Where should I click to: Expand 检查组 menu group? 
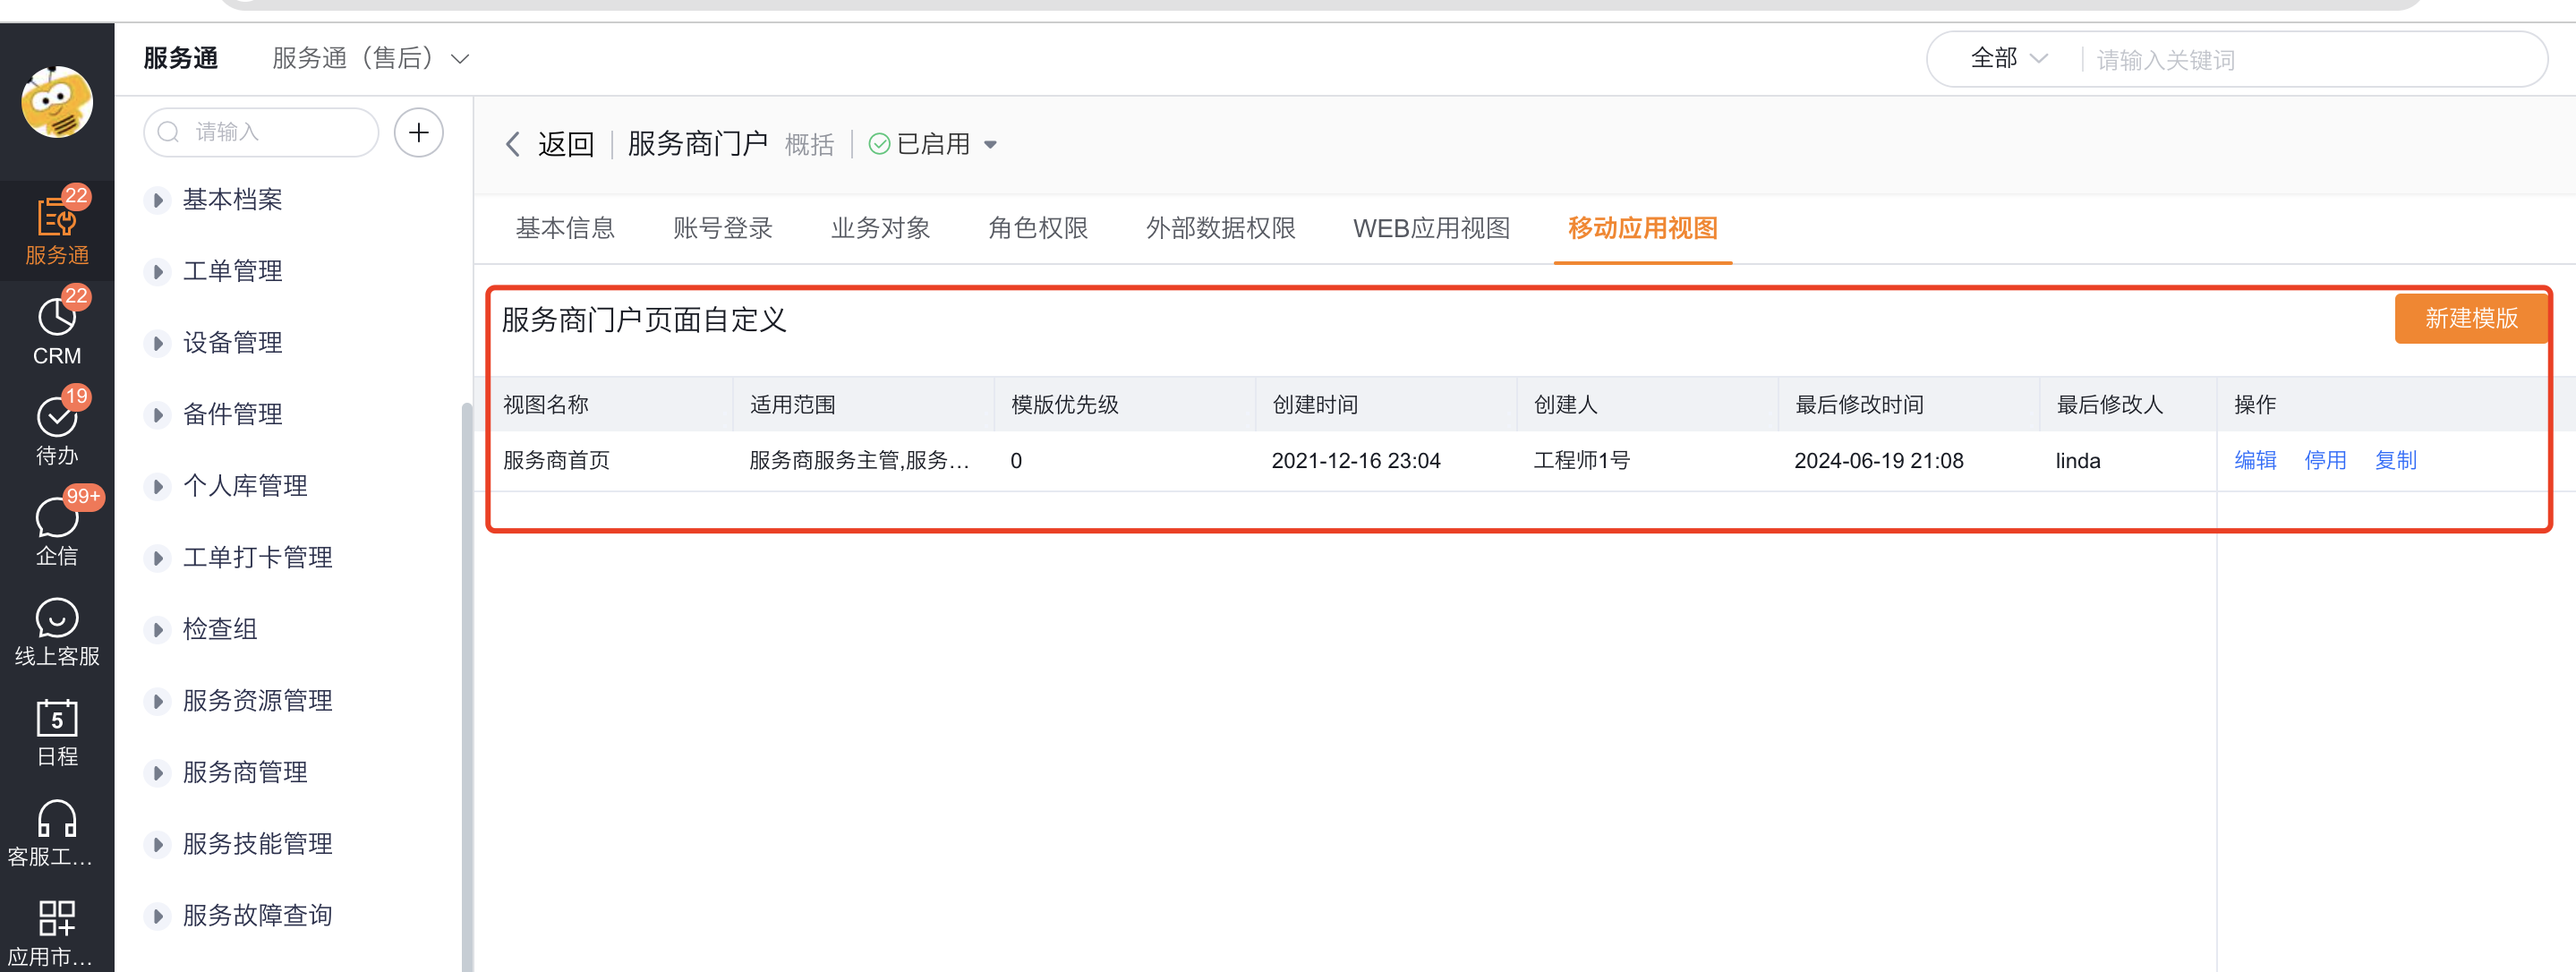click(157, 629)
